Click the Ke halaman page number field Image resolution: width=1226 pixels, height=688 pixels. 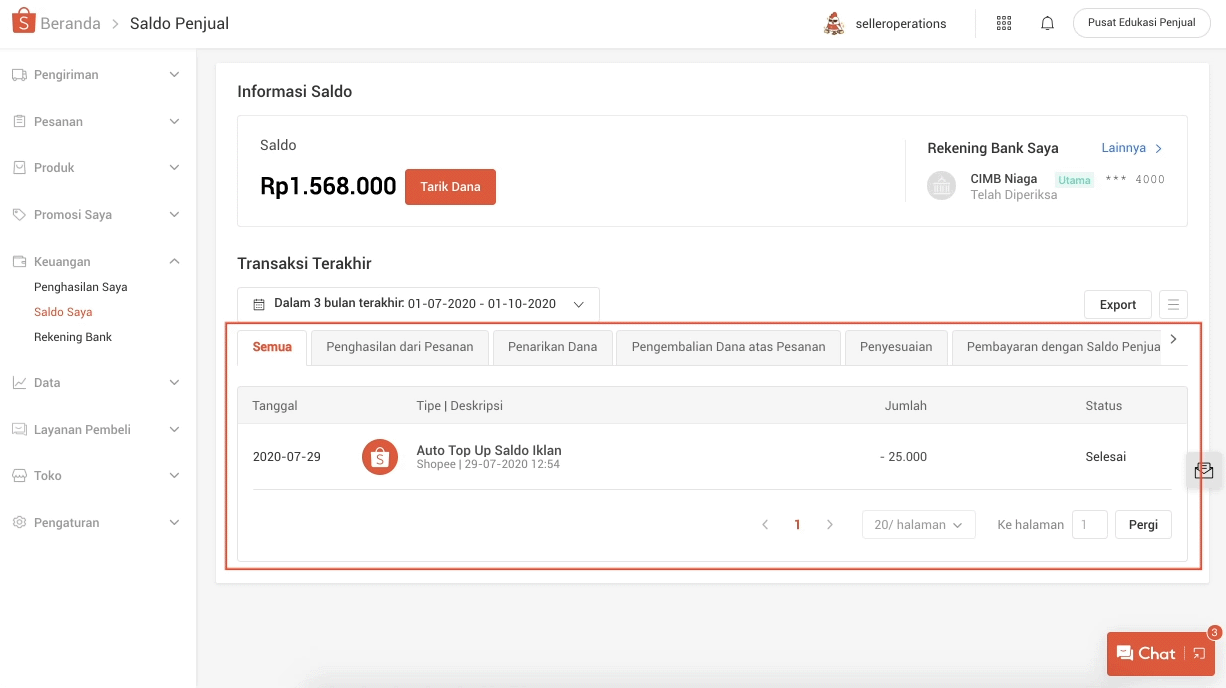1090,524
